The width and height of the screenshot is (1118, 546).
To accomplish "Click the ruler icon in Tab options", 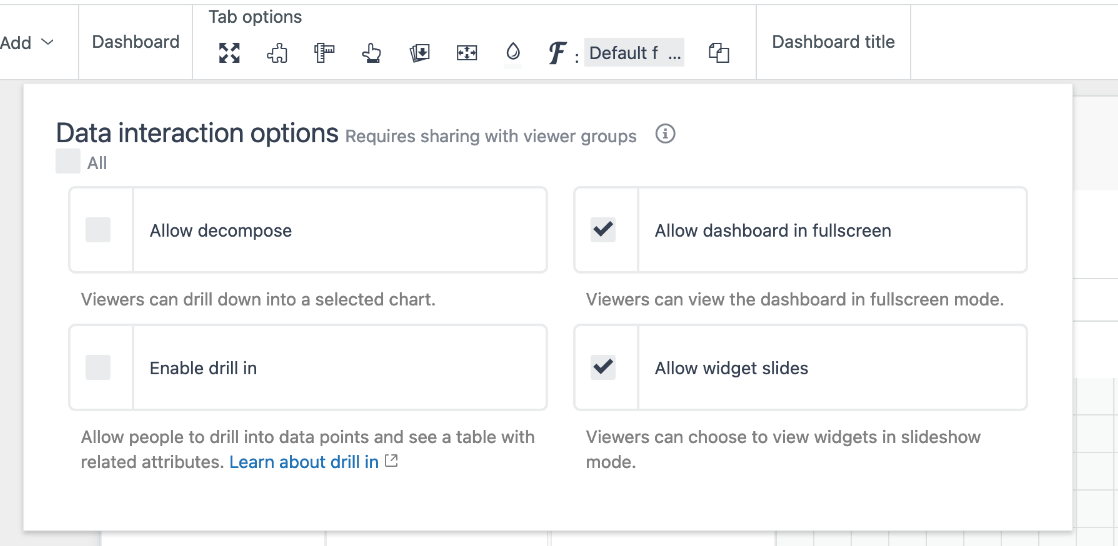I will tap(324, 54).
